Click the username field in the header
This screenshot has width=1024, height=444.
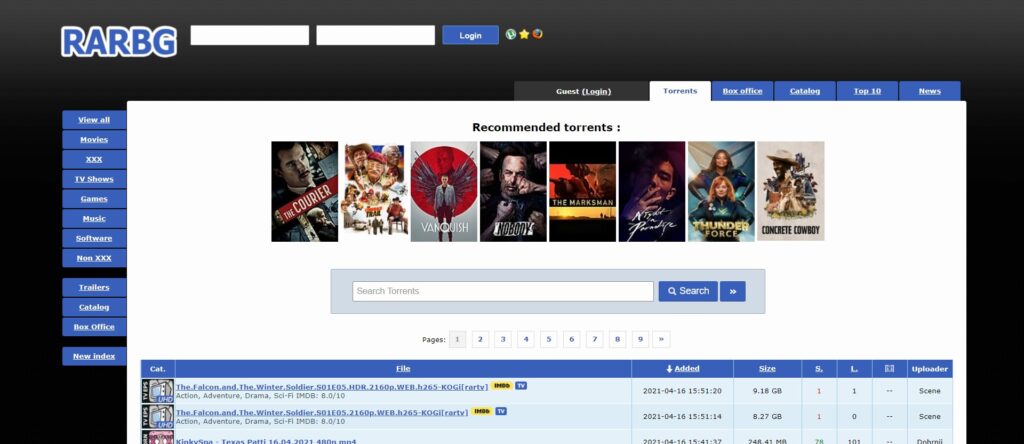pos(249,35)
